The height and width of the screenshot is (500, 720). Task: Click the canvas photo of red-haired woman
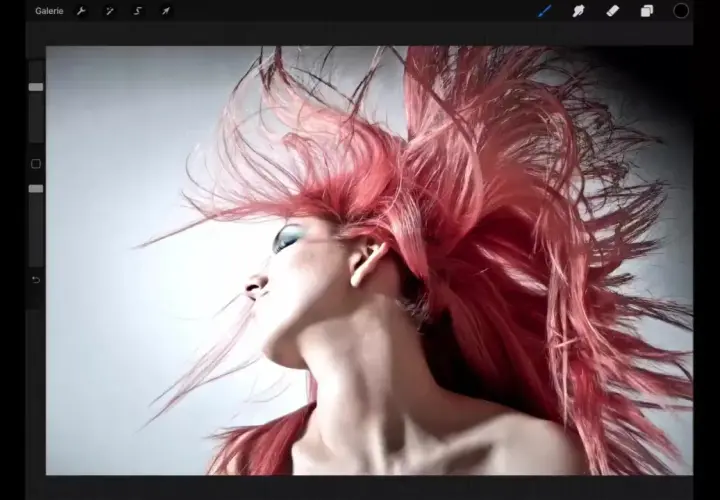[369, 260]
